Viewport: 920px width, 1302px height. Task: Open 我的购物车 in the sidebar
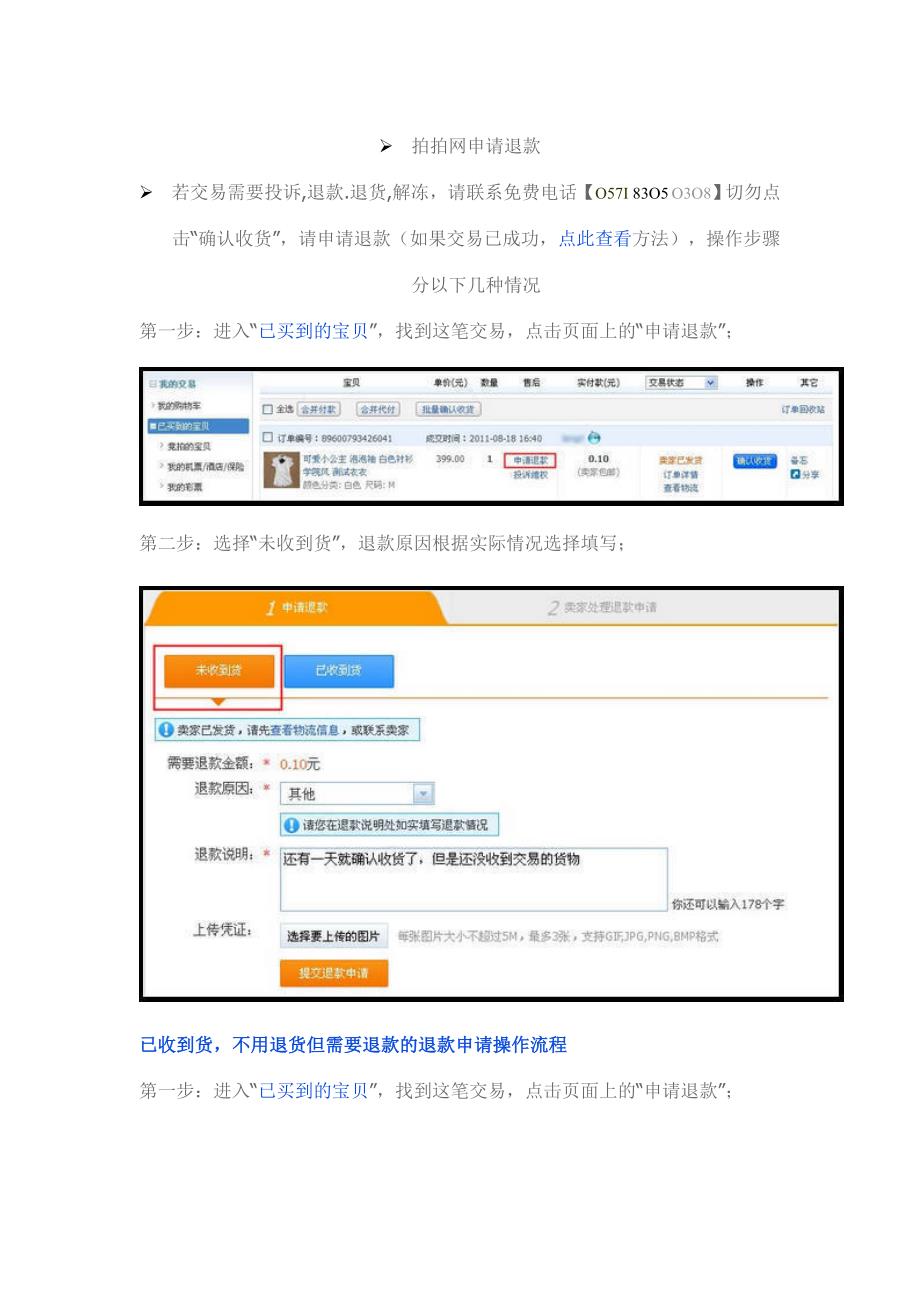pyautogui.click(x=183, y=406)
